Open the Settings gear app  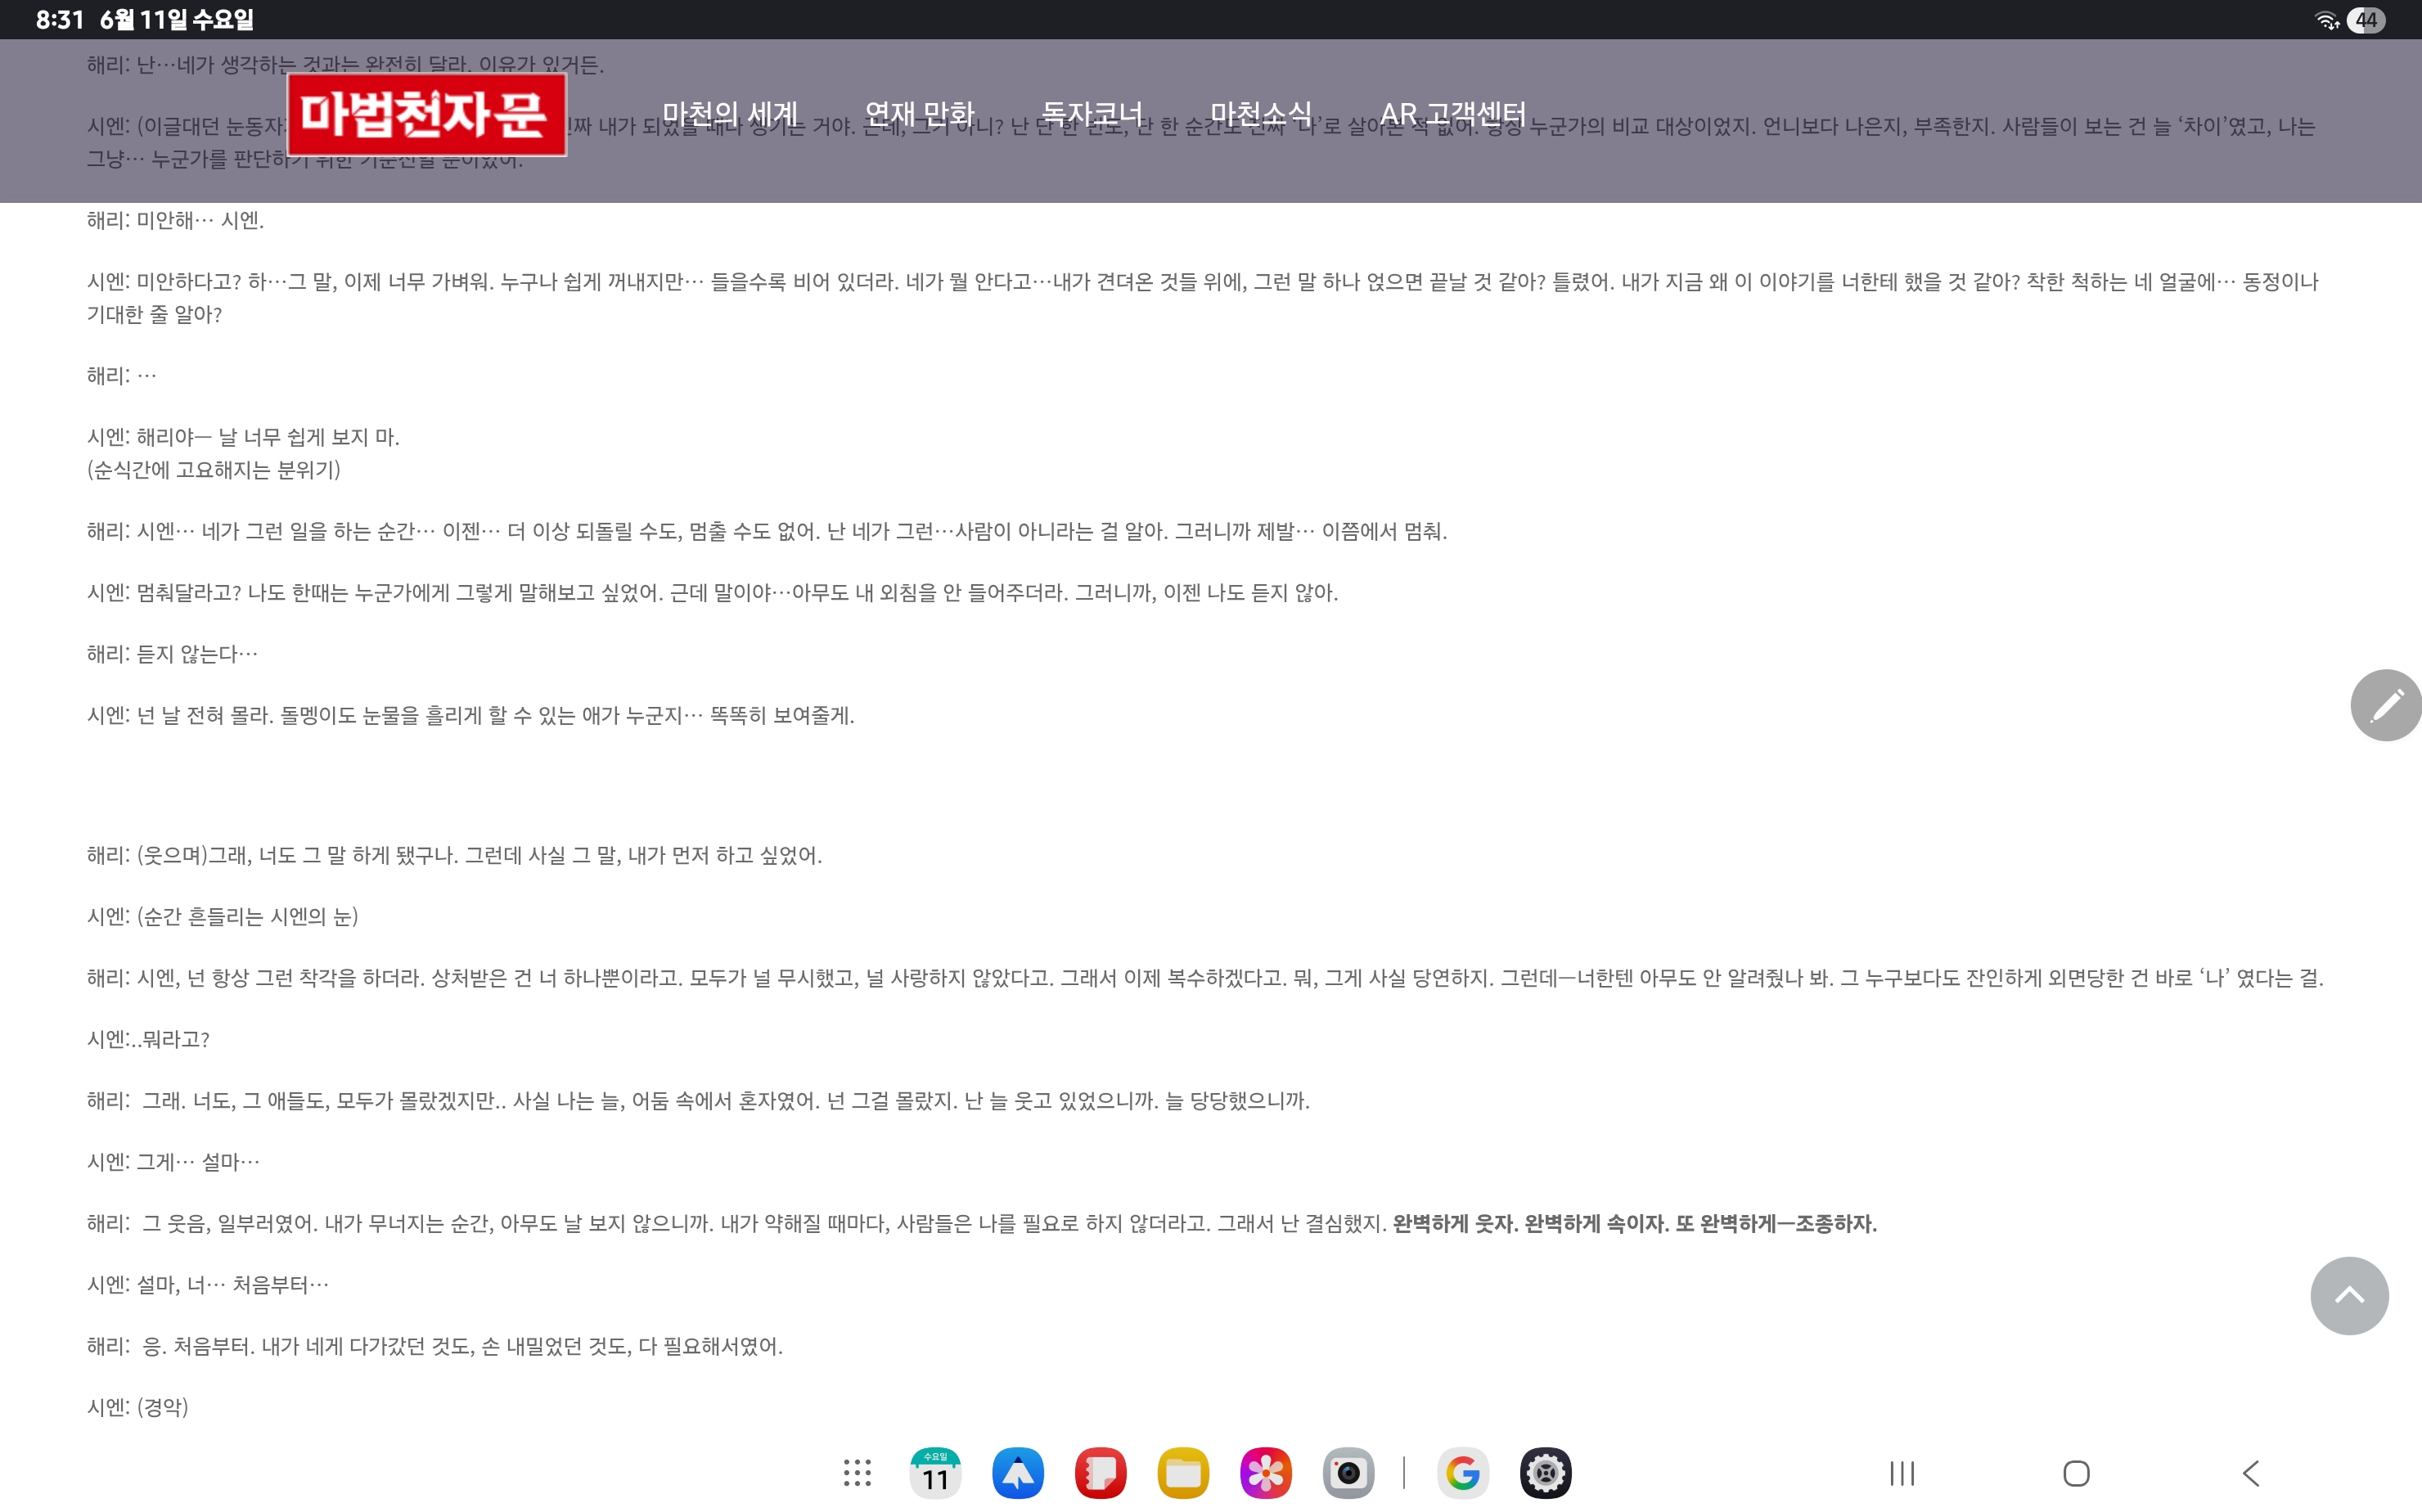1545,1472
